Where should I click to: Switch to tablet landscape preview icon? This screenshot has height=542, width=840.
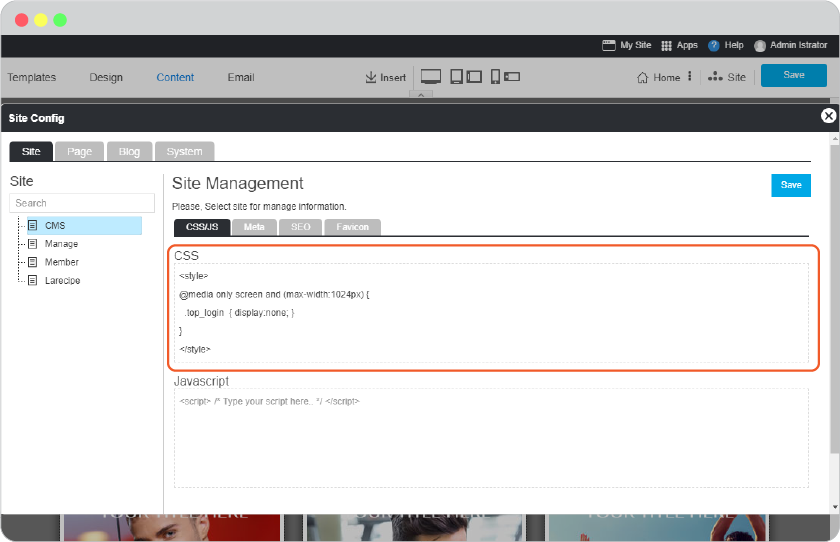pos(474,77)
